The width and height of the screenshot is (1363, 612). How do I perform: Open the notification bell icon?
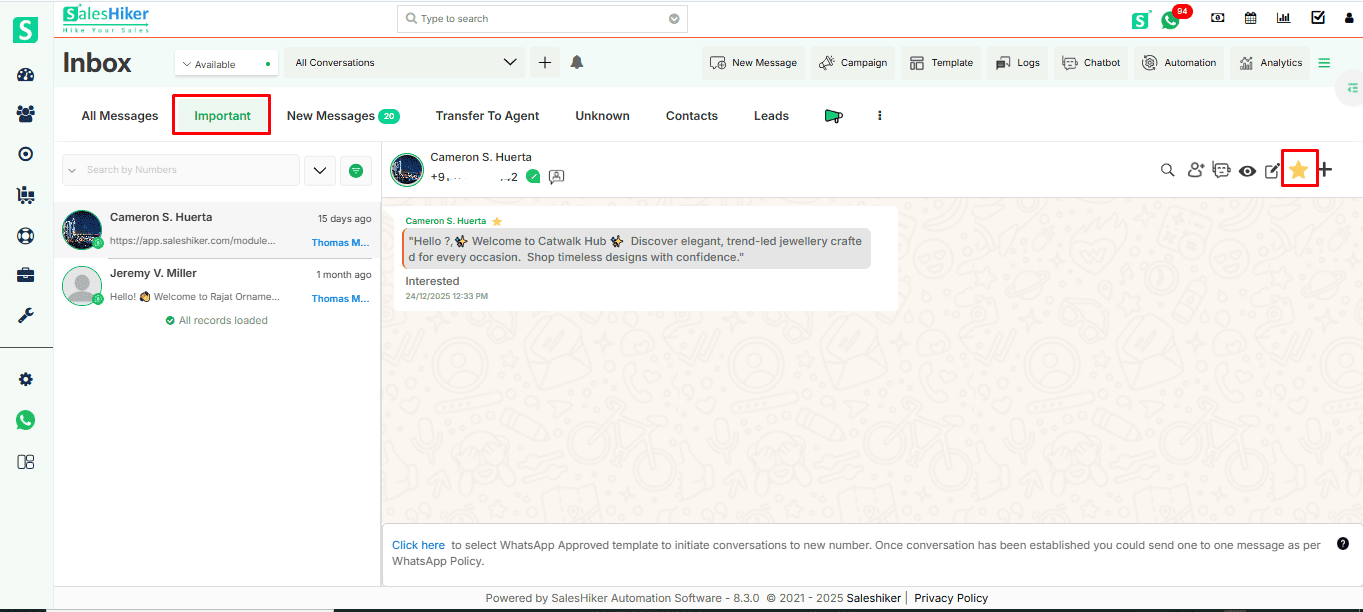(x=577, y=62)
